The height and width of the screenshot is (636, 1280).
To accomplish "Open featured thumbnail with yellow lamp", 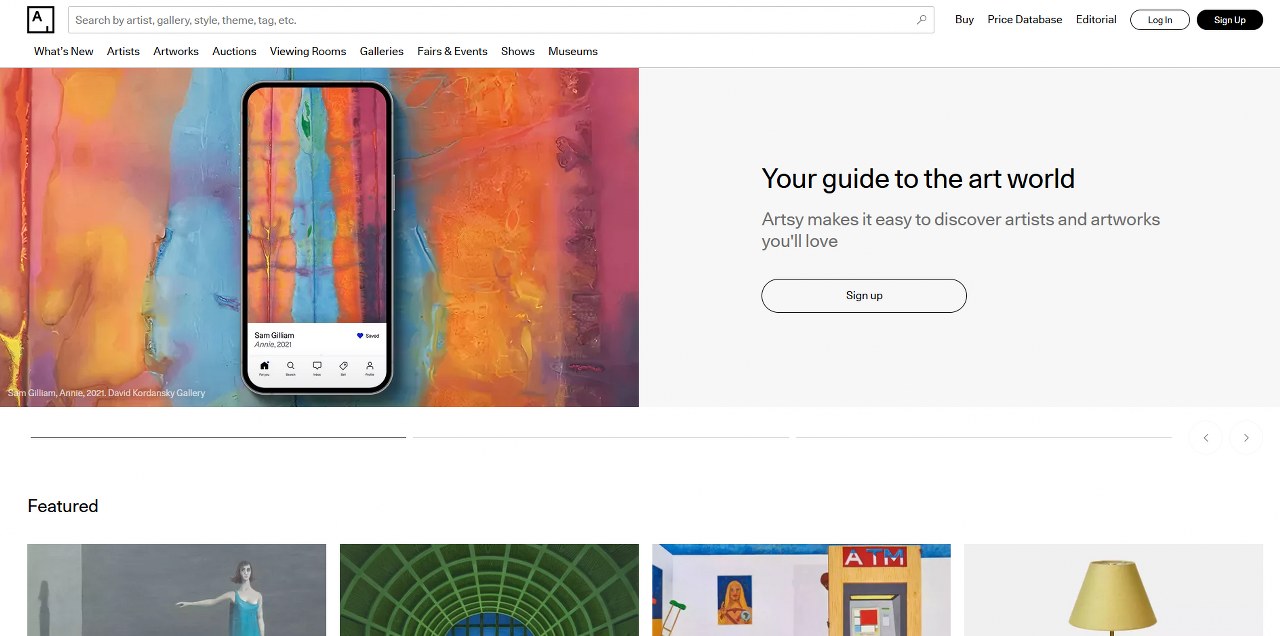I will pyautogui.click(x=1113, y=590).
